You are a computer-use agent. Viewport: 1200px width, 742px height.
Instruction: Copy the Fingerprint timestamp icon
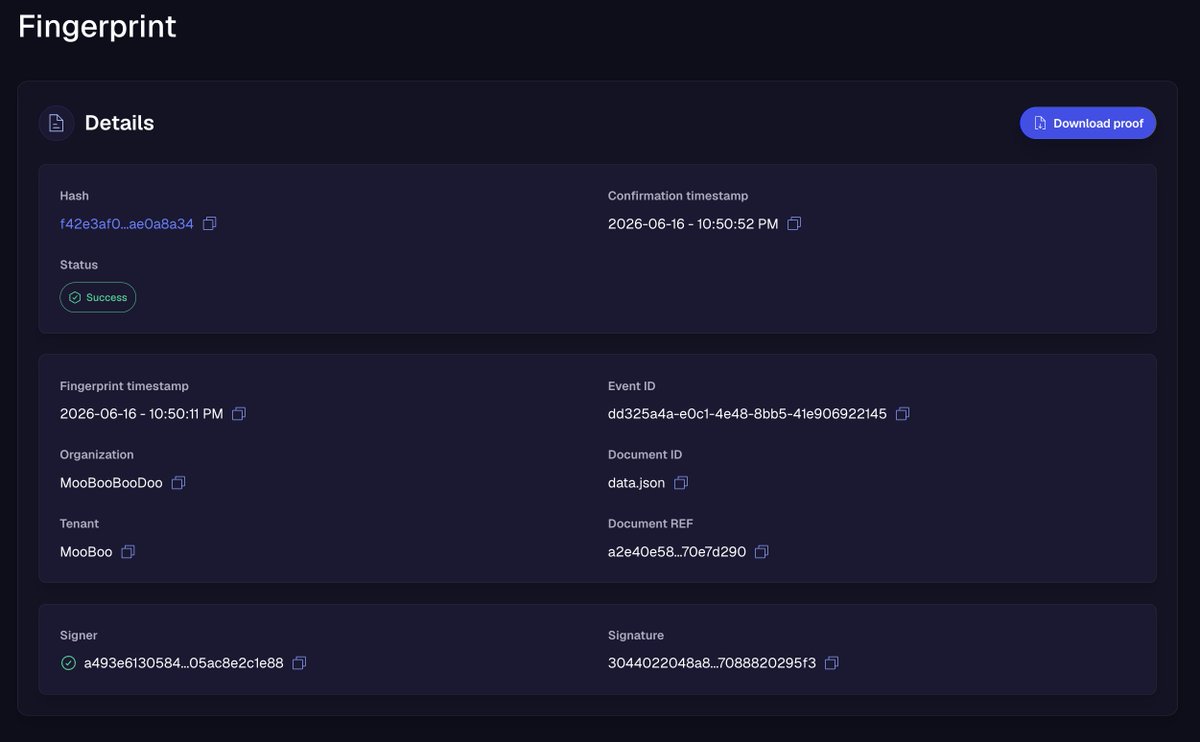click(x=239, y=414)
